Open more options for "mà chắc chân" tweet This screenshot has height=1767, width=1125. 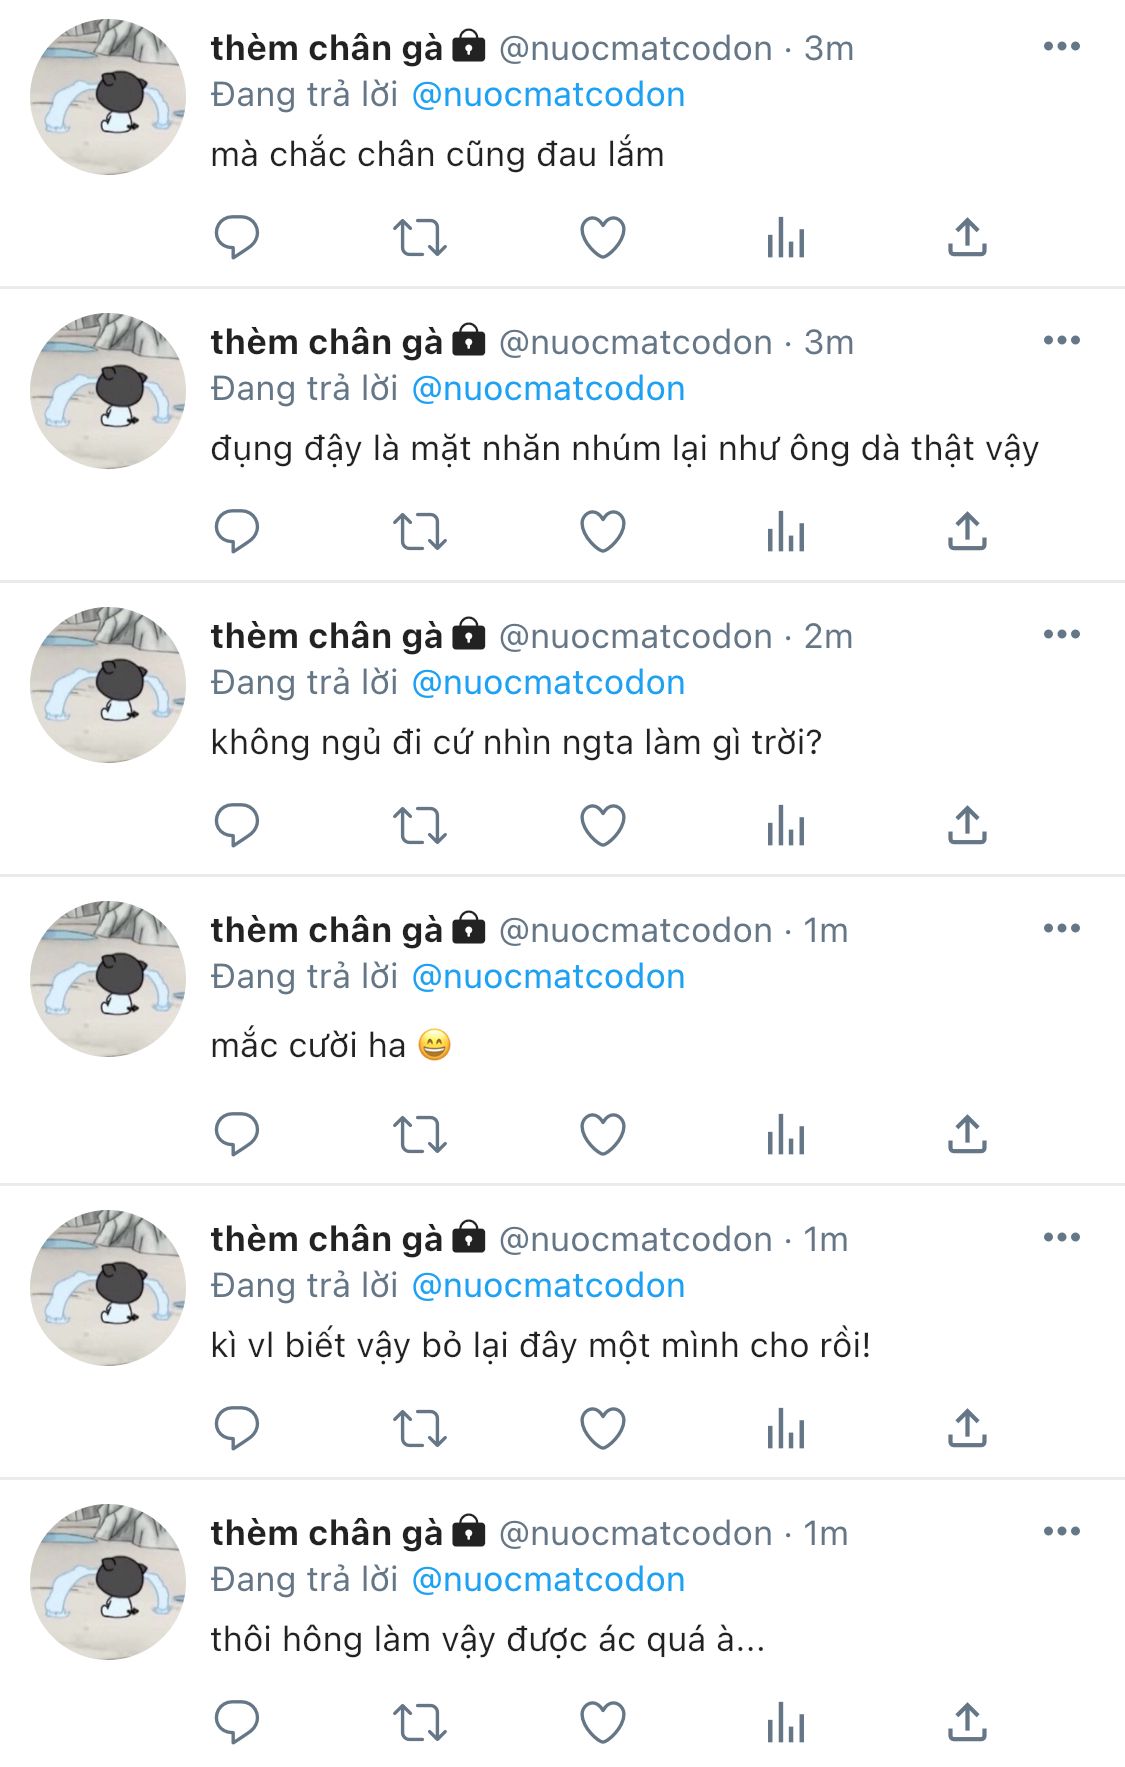coord(1061,47)
